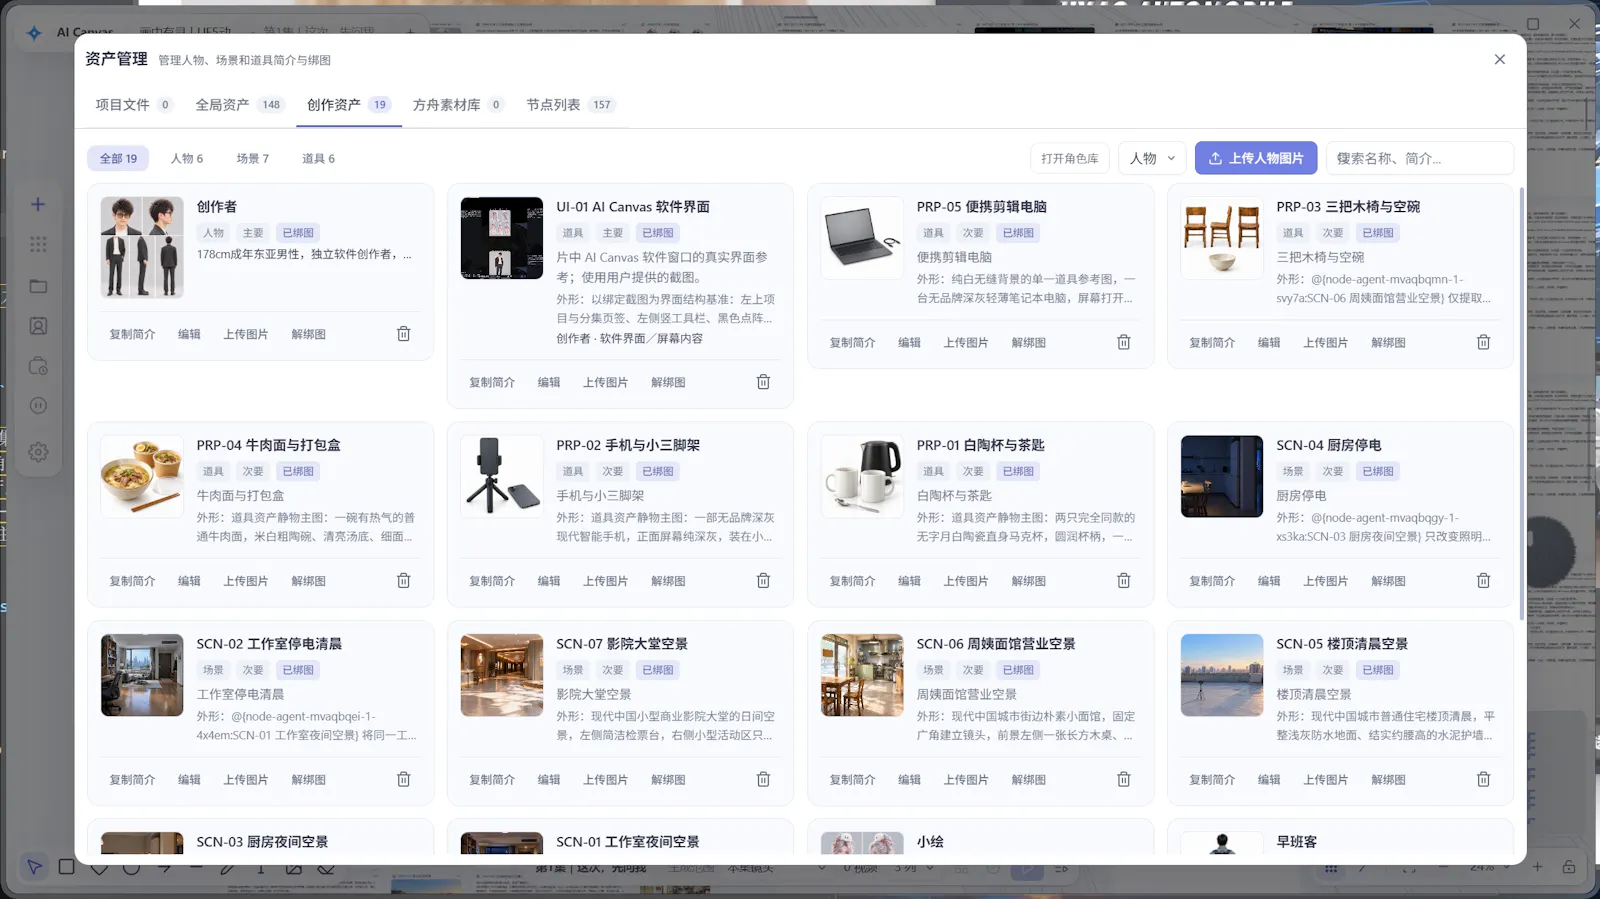Click SCN-03 厨房夜间空景 title

(262, 842)
